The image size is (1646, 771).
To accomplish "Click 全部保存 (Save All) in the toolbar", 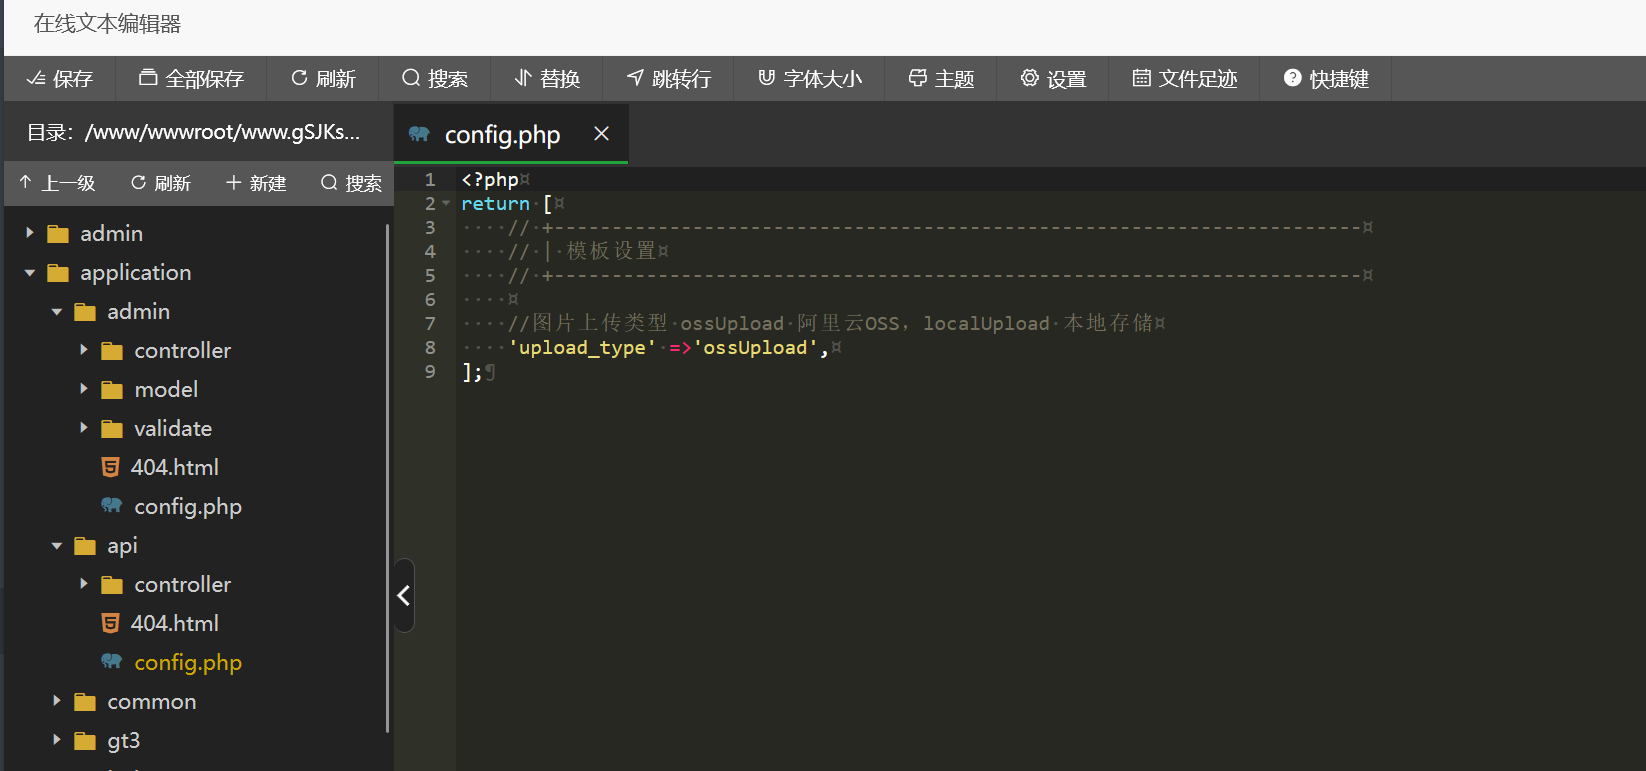I will click(191, 79).
